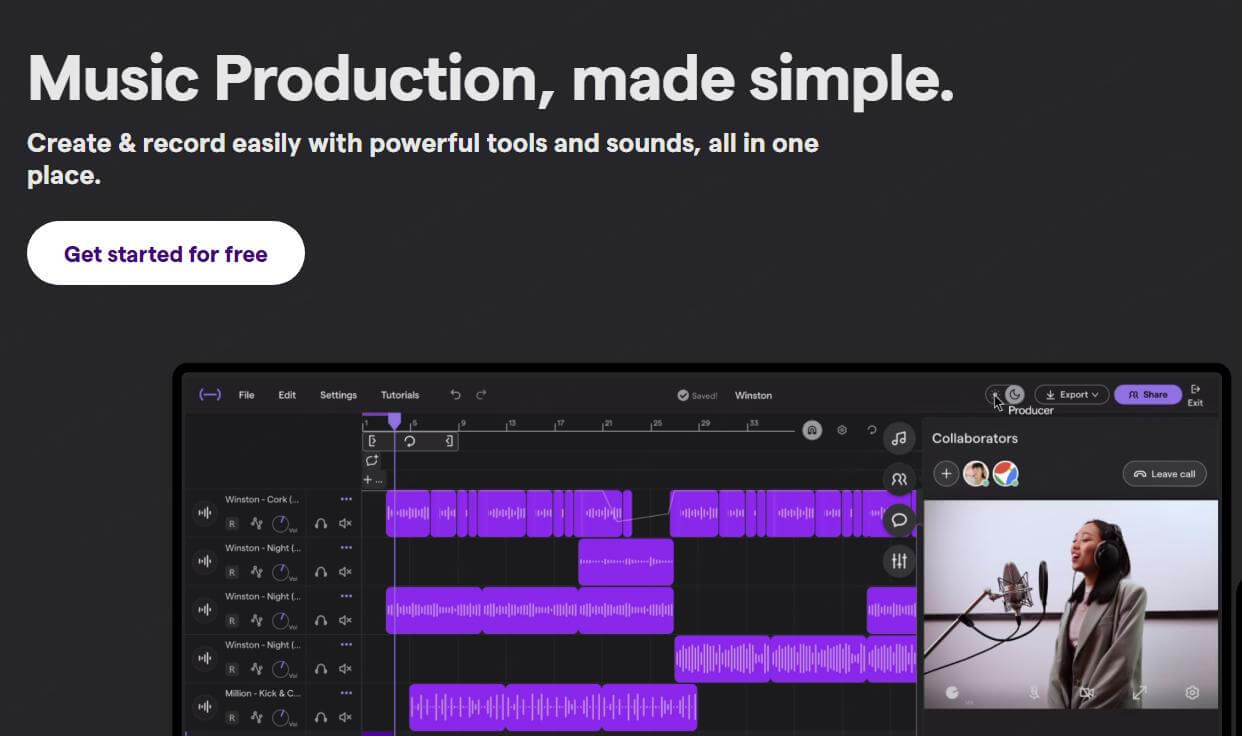Viewport: 1242px width, 736px height.
Task: Open options menu for Million - Kick track
Action: [x=345, y=692]
